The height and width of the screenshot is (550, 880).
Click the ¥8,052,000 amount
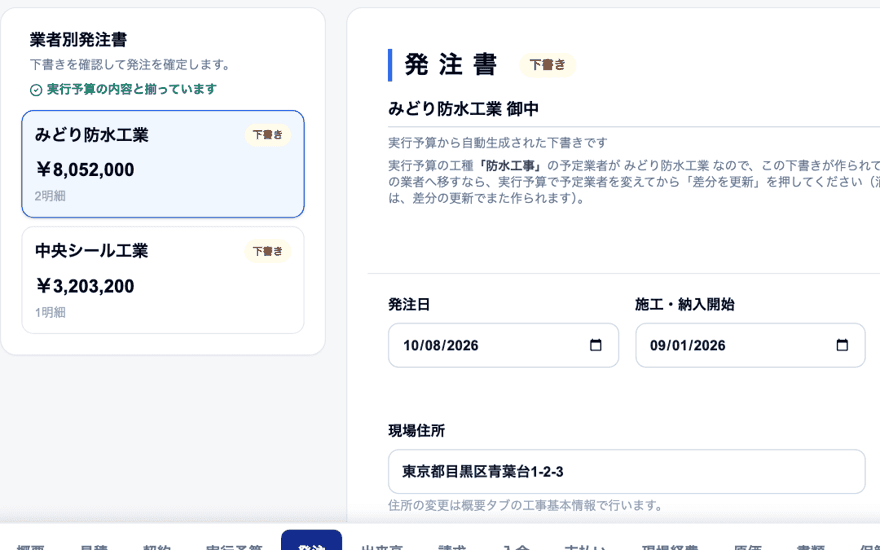(x=85, y=169)
